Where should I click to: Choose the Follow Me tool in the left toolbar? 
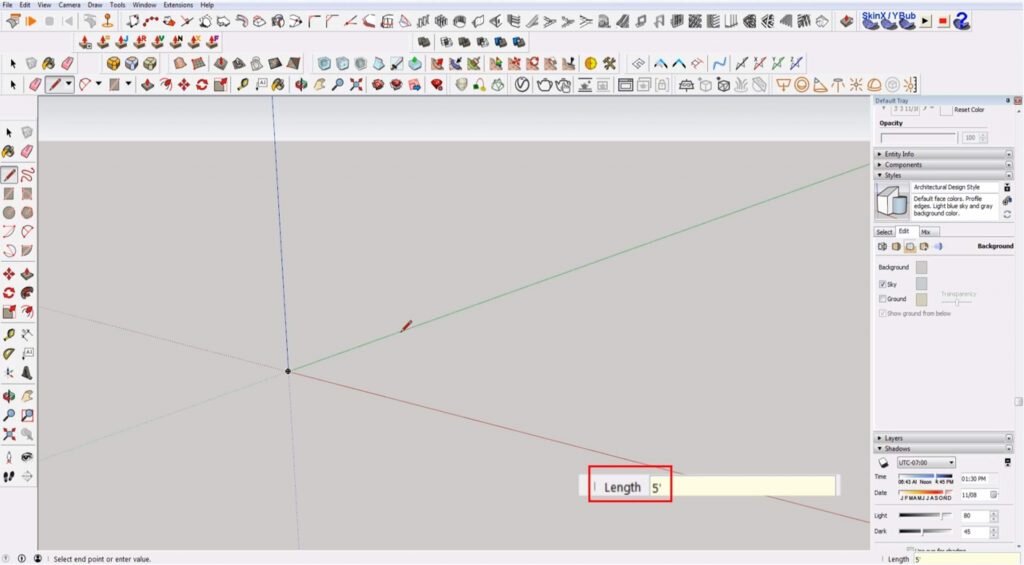tap(27, 293)
